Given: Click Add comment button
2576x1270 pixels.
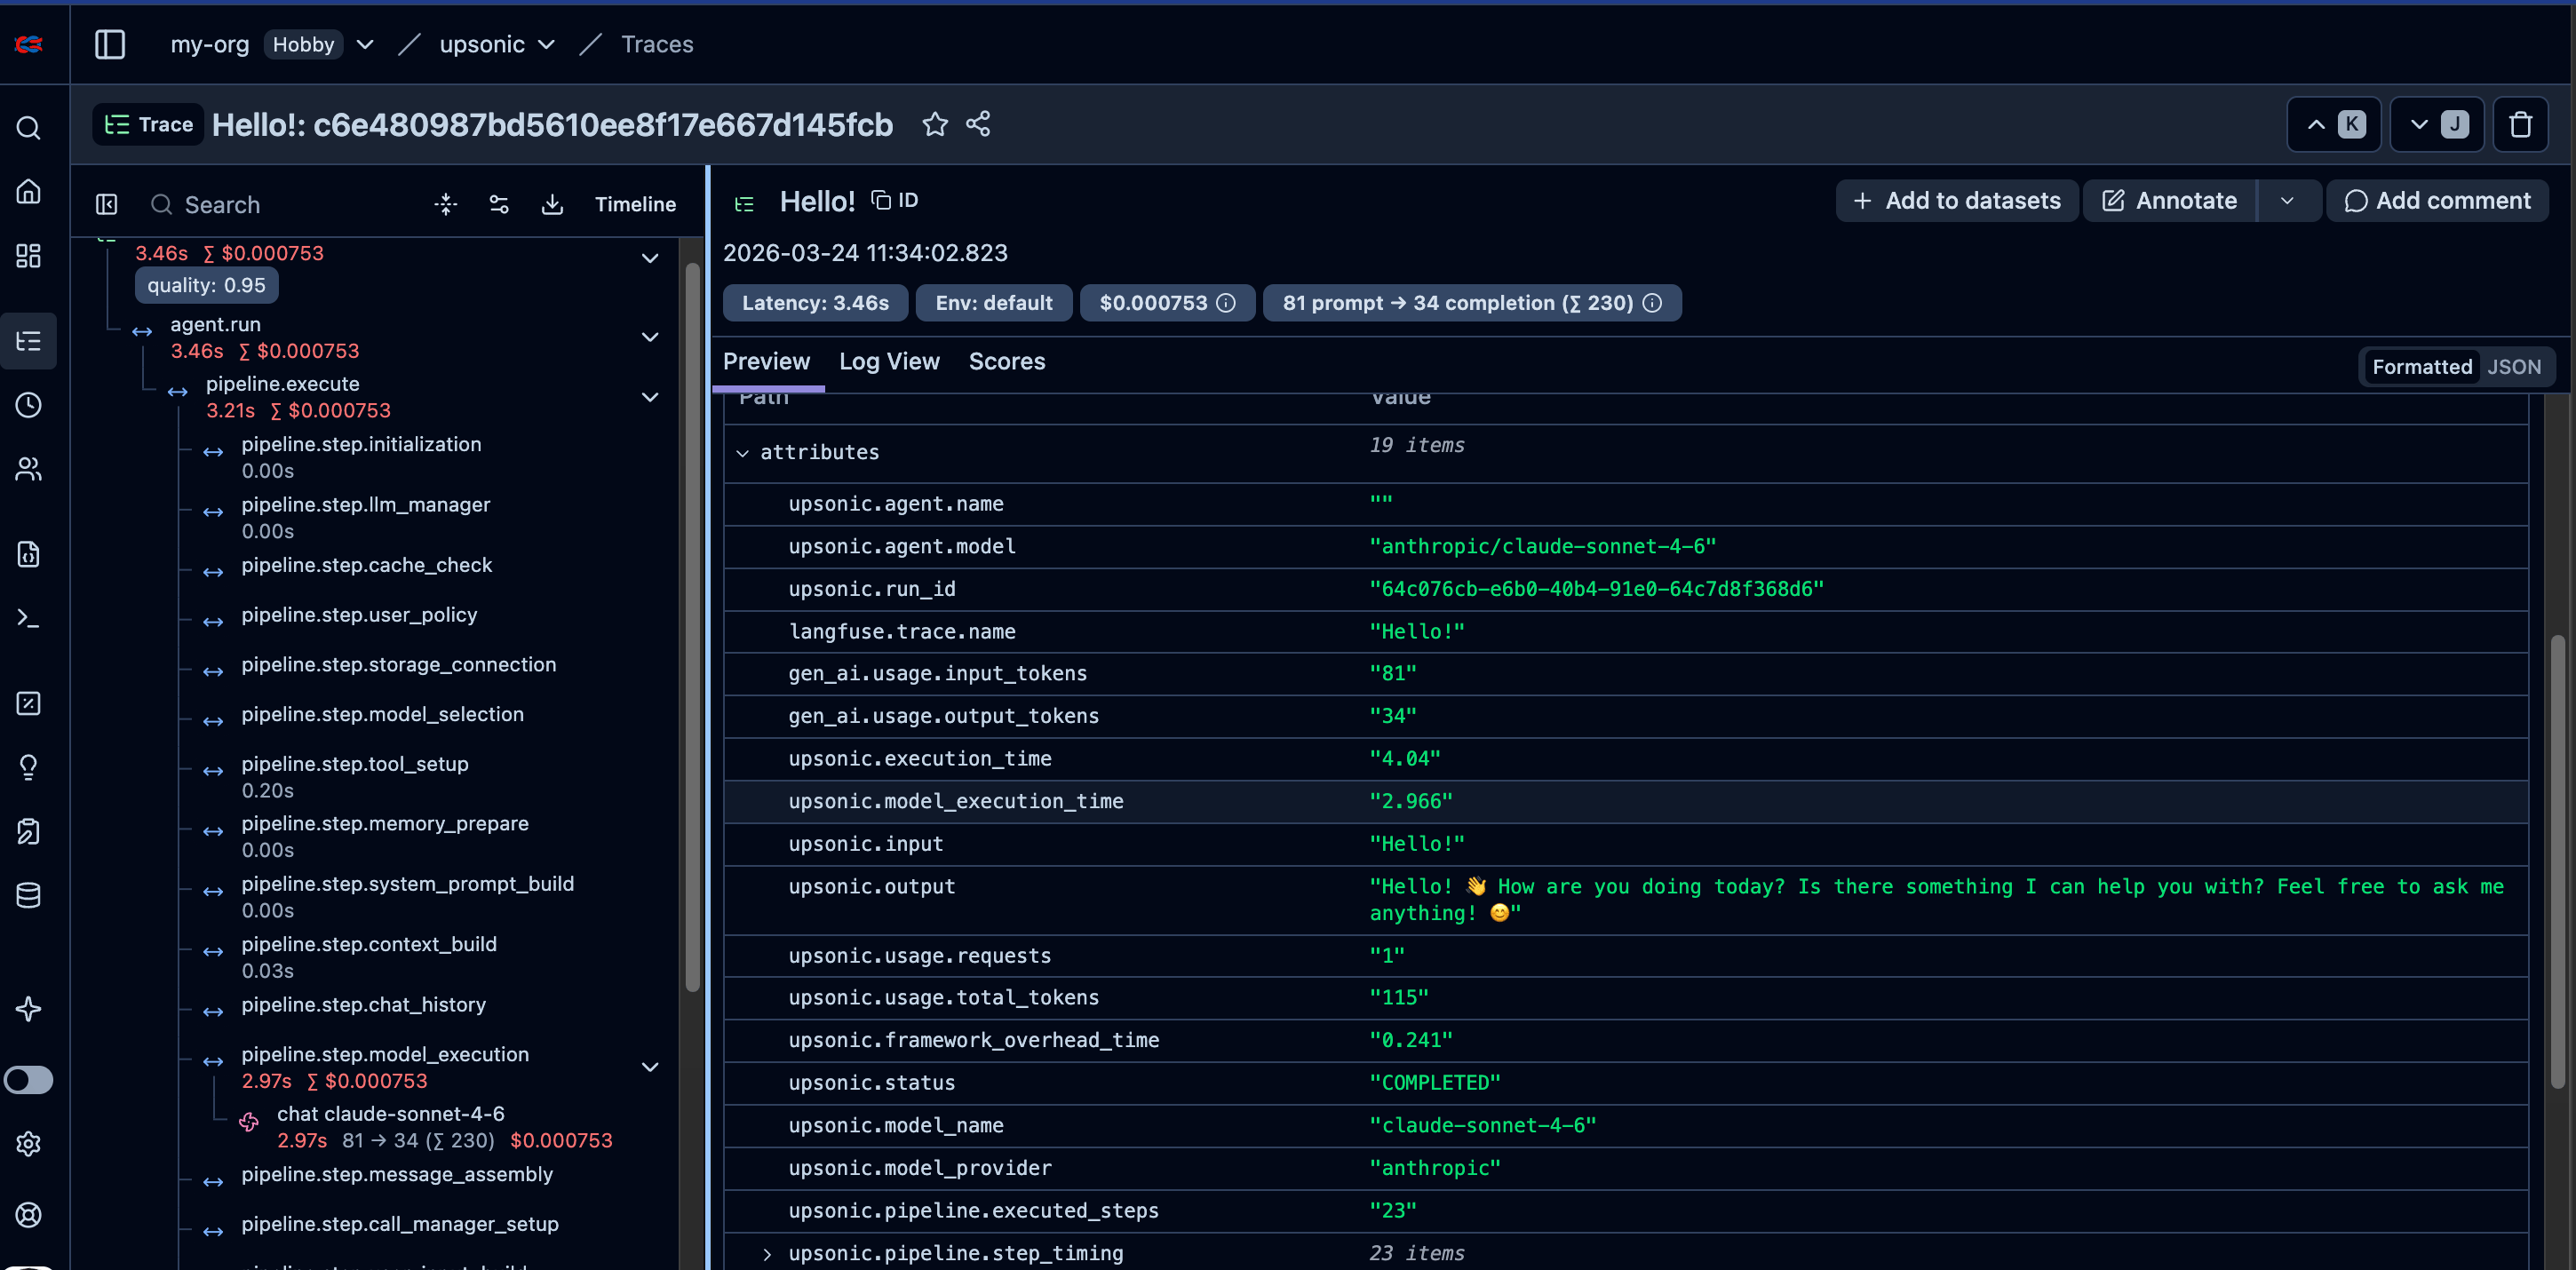Looking at the screenshot, I should (2437, 201).
